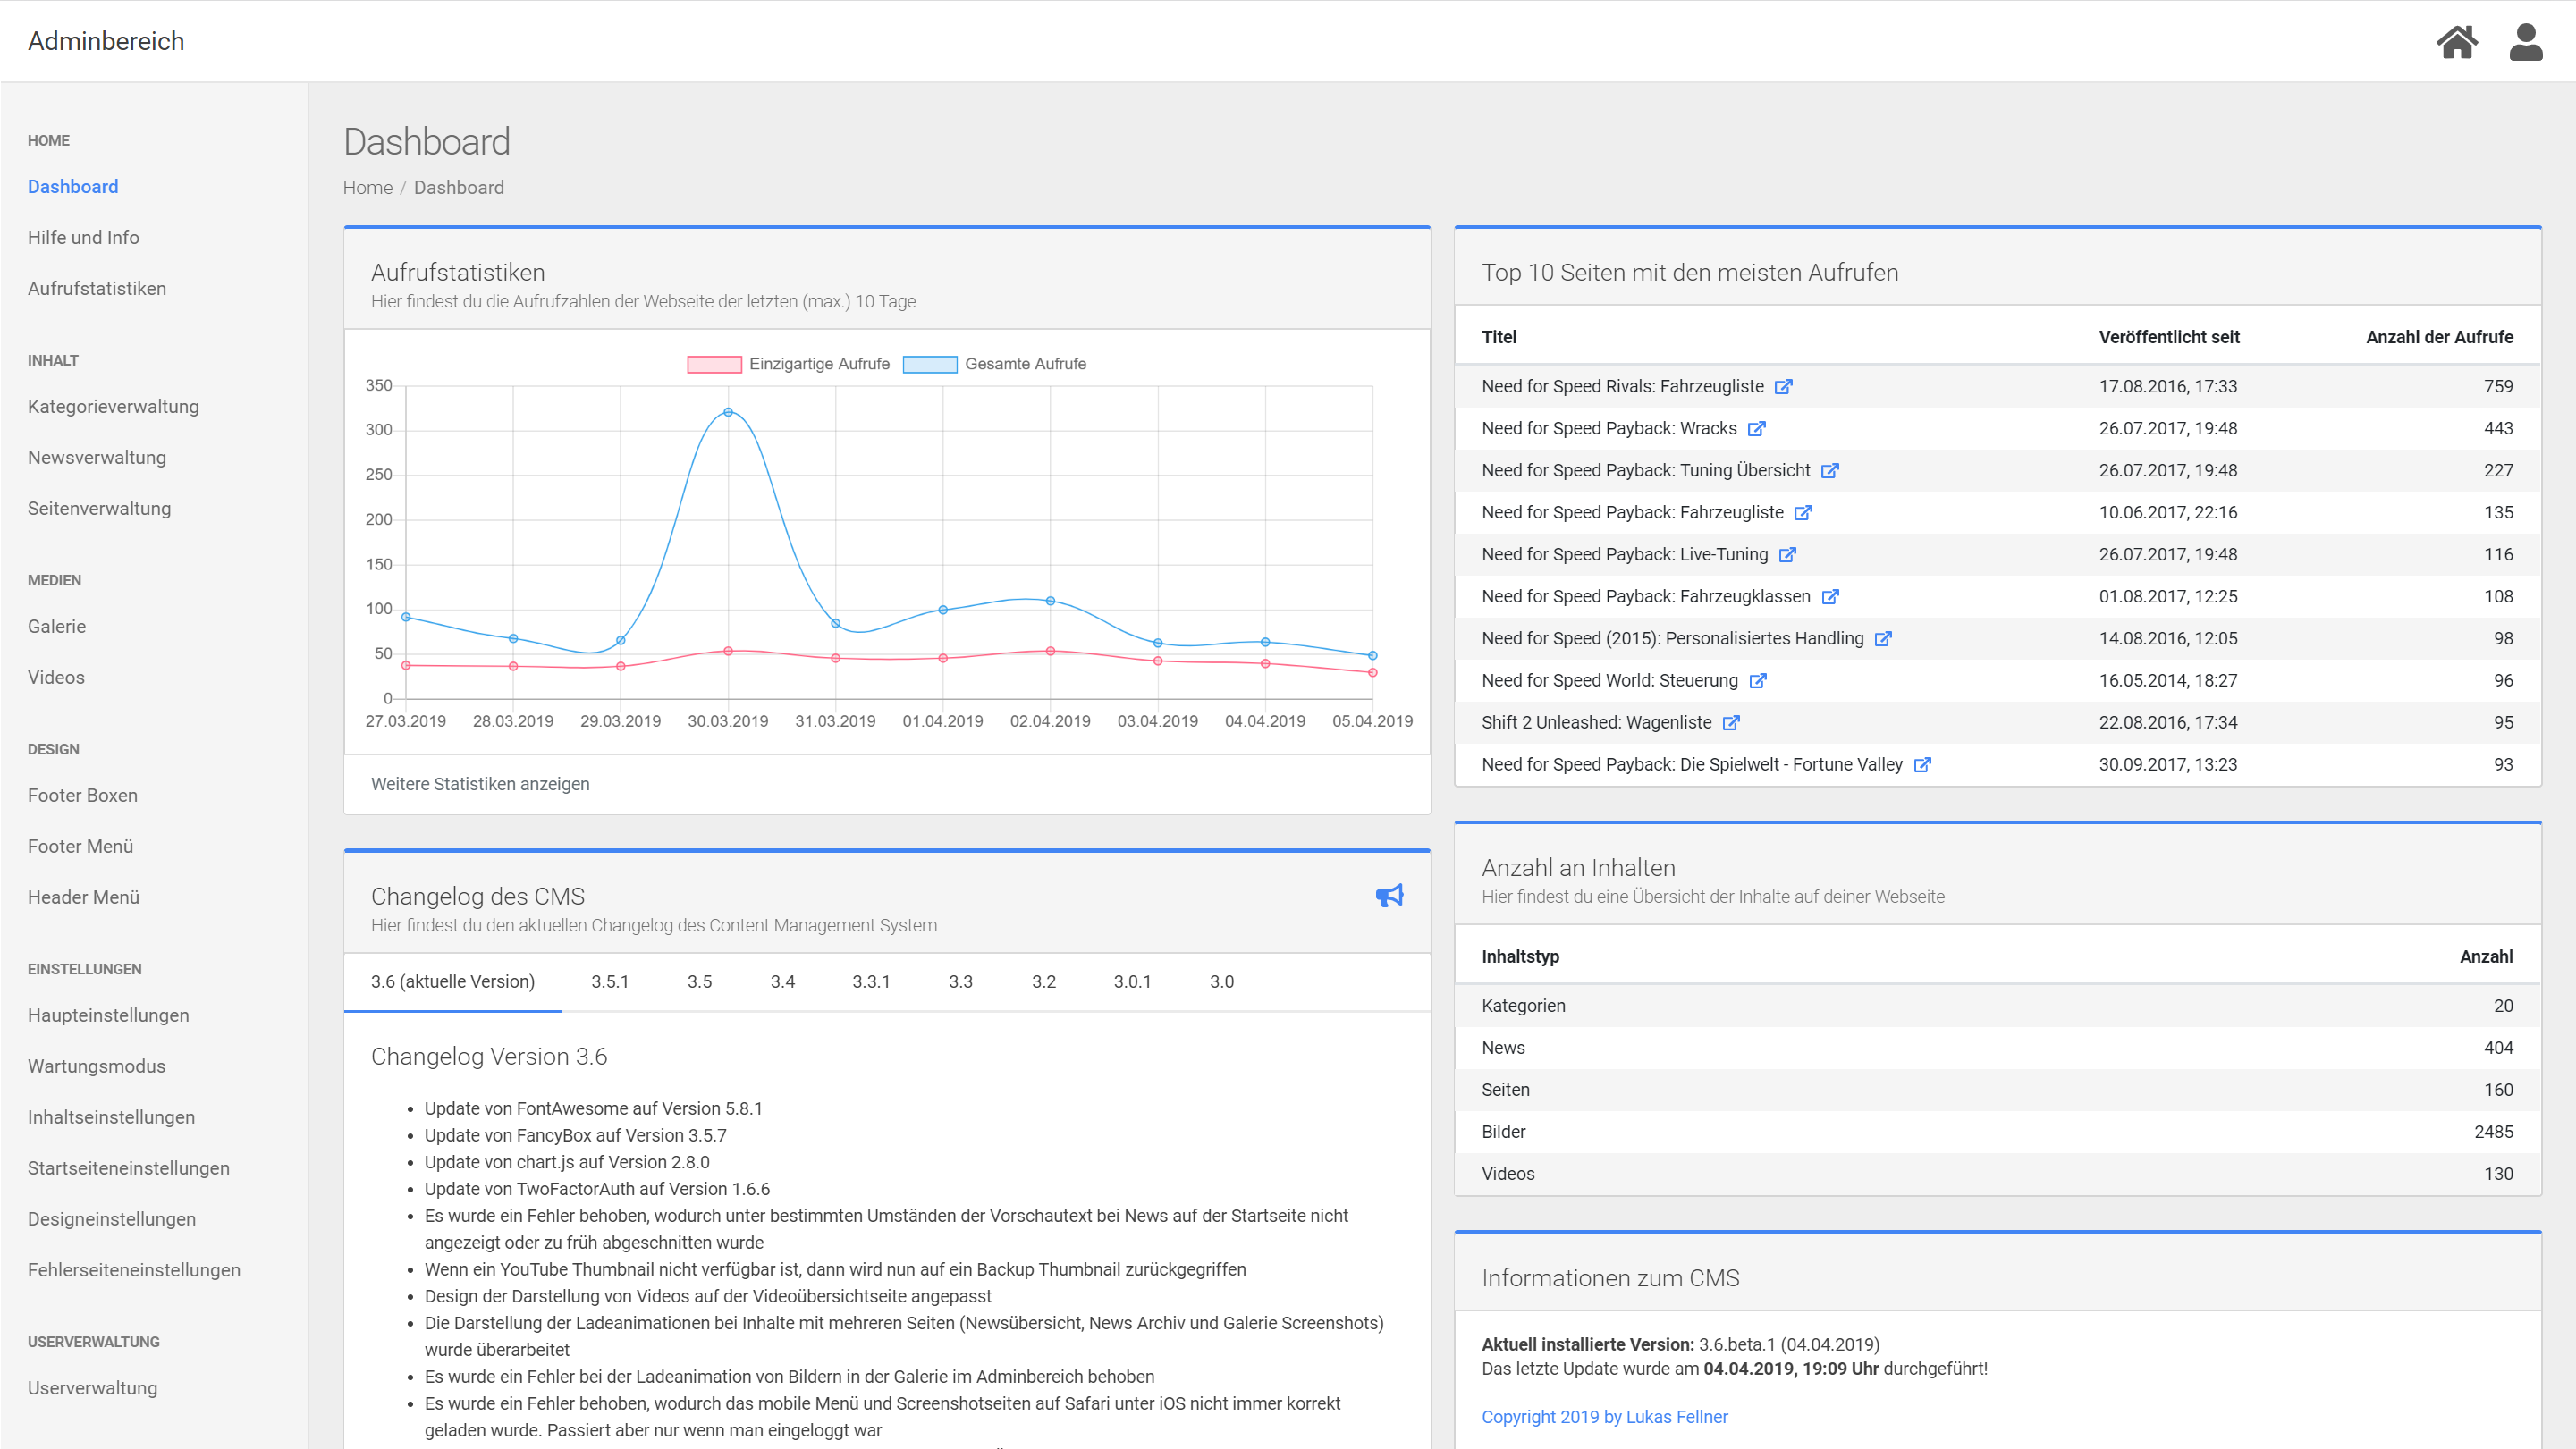Open external link for Shift 2 Wagenliste

[1730, 723]
